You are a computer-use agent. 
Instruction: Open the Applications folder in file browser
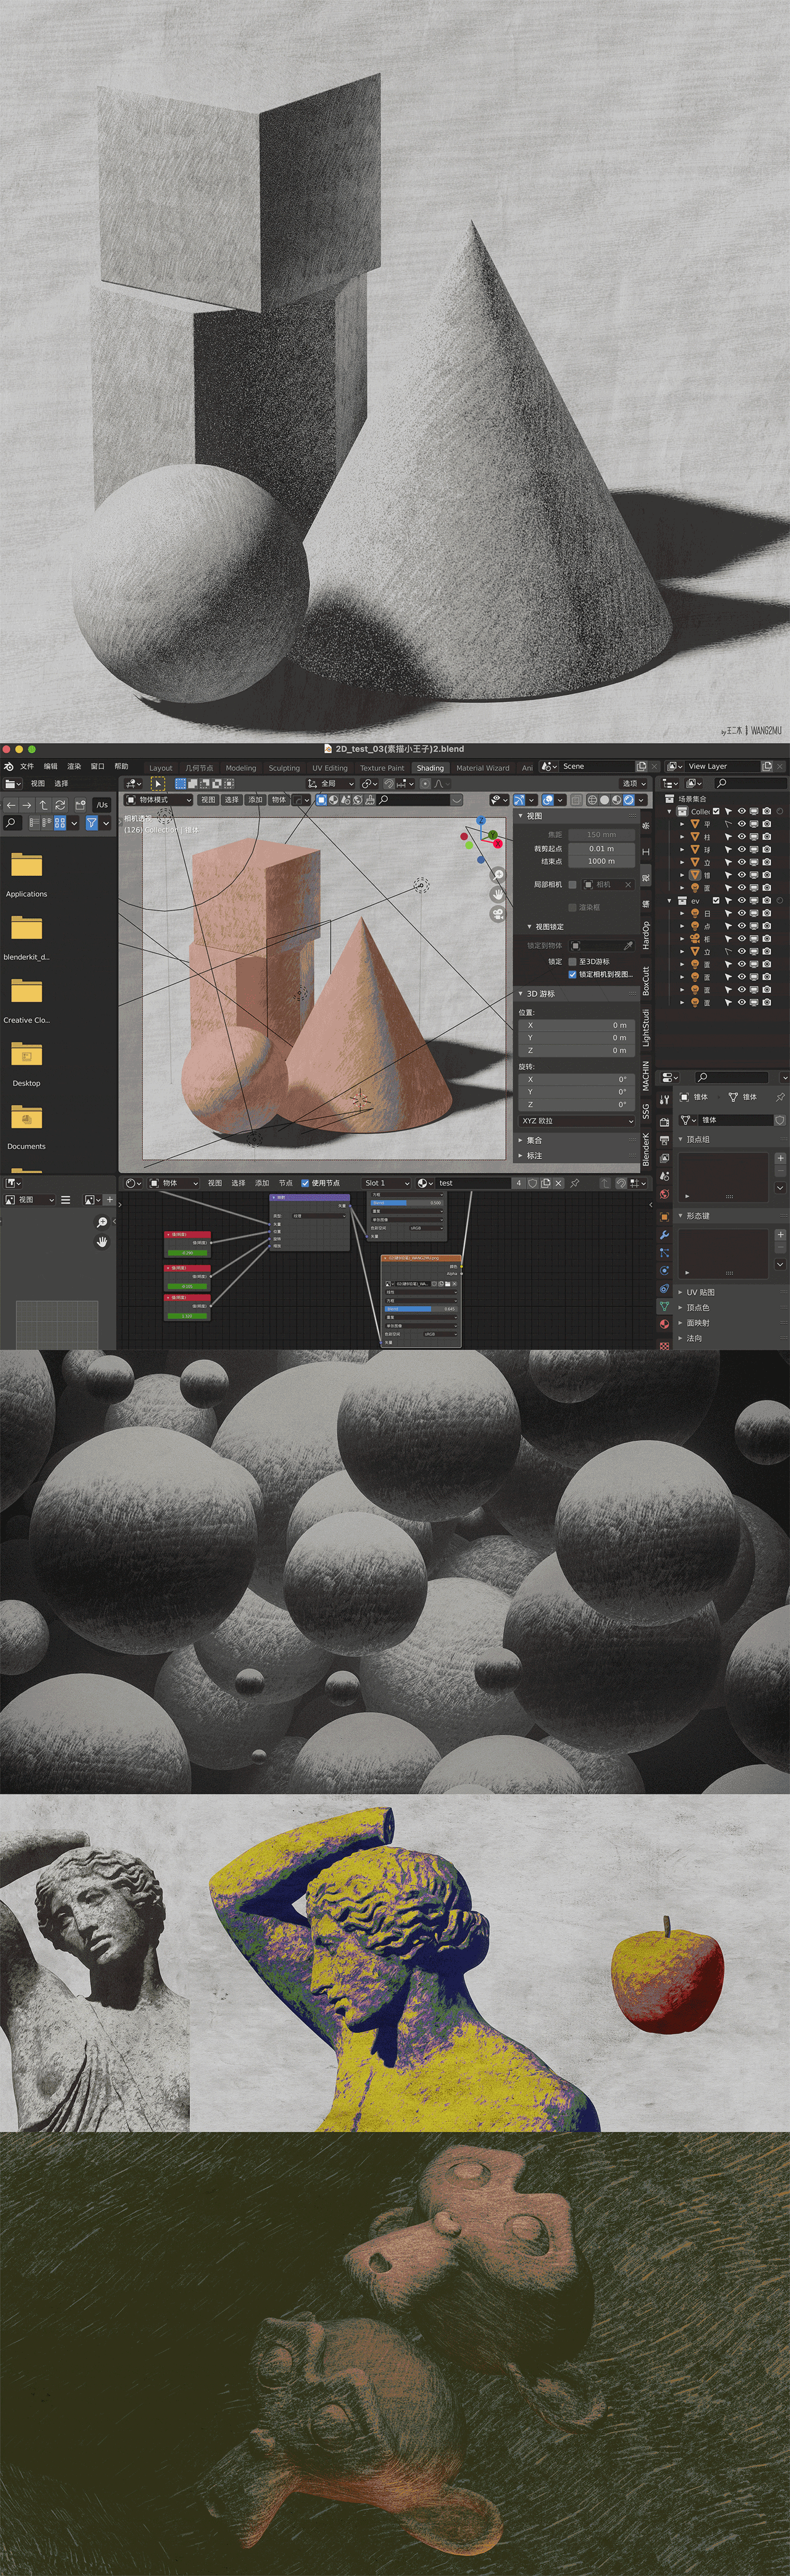click(26, 872)
